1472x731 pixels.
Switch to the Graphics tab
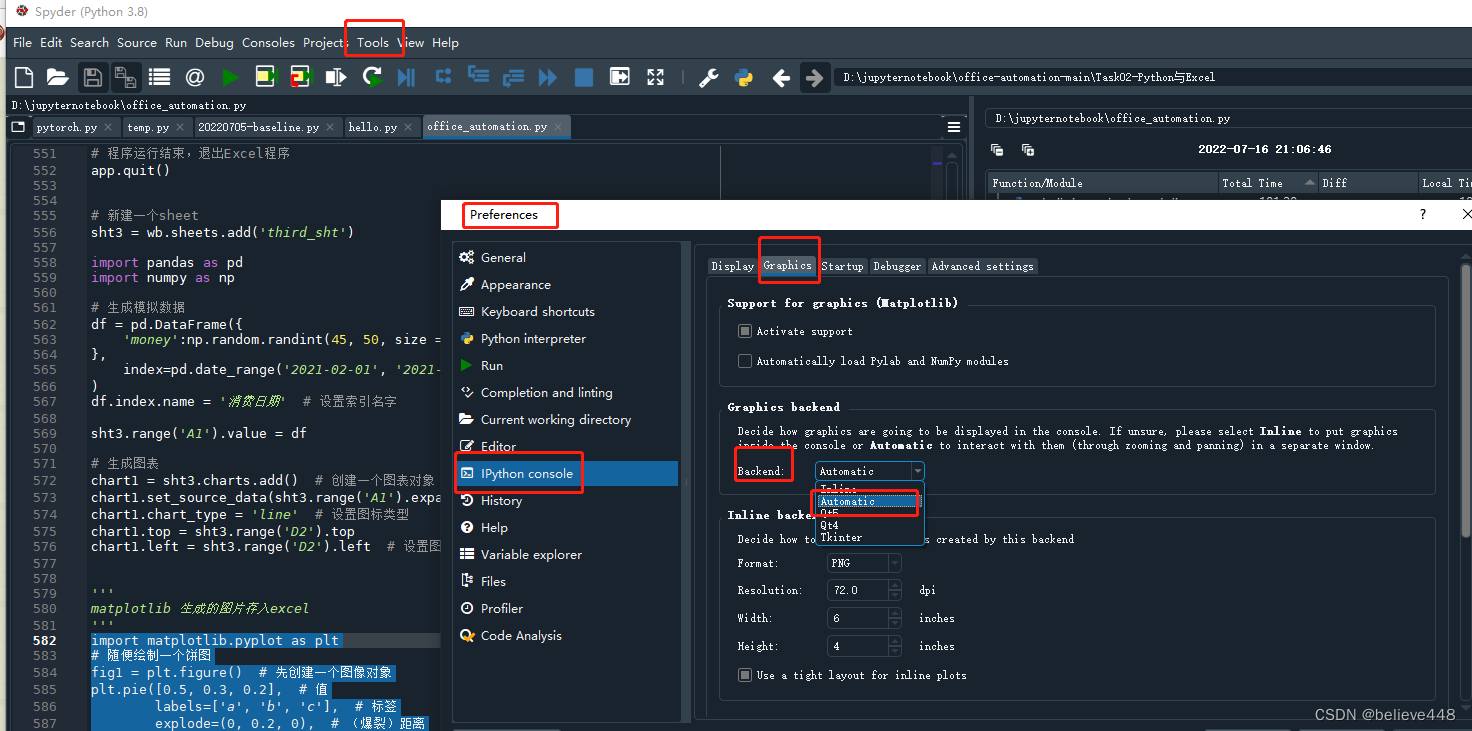coord(788,265)
